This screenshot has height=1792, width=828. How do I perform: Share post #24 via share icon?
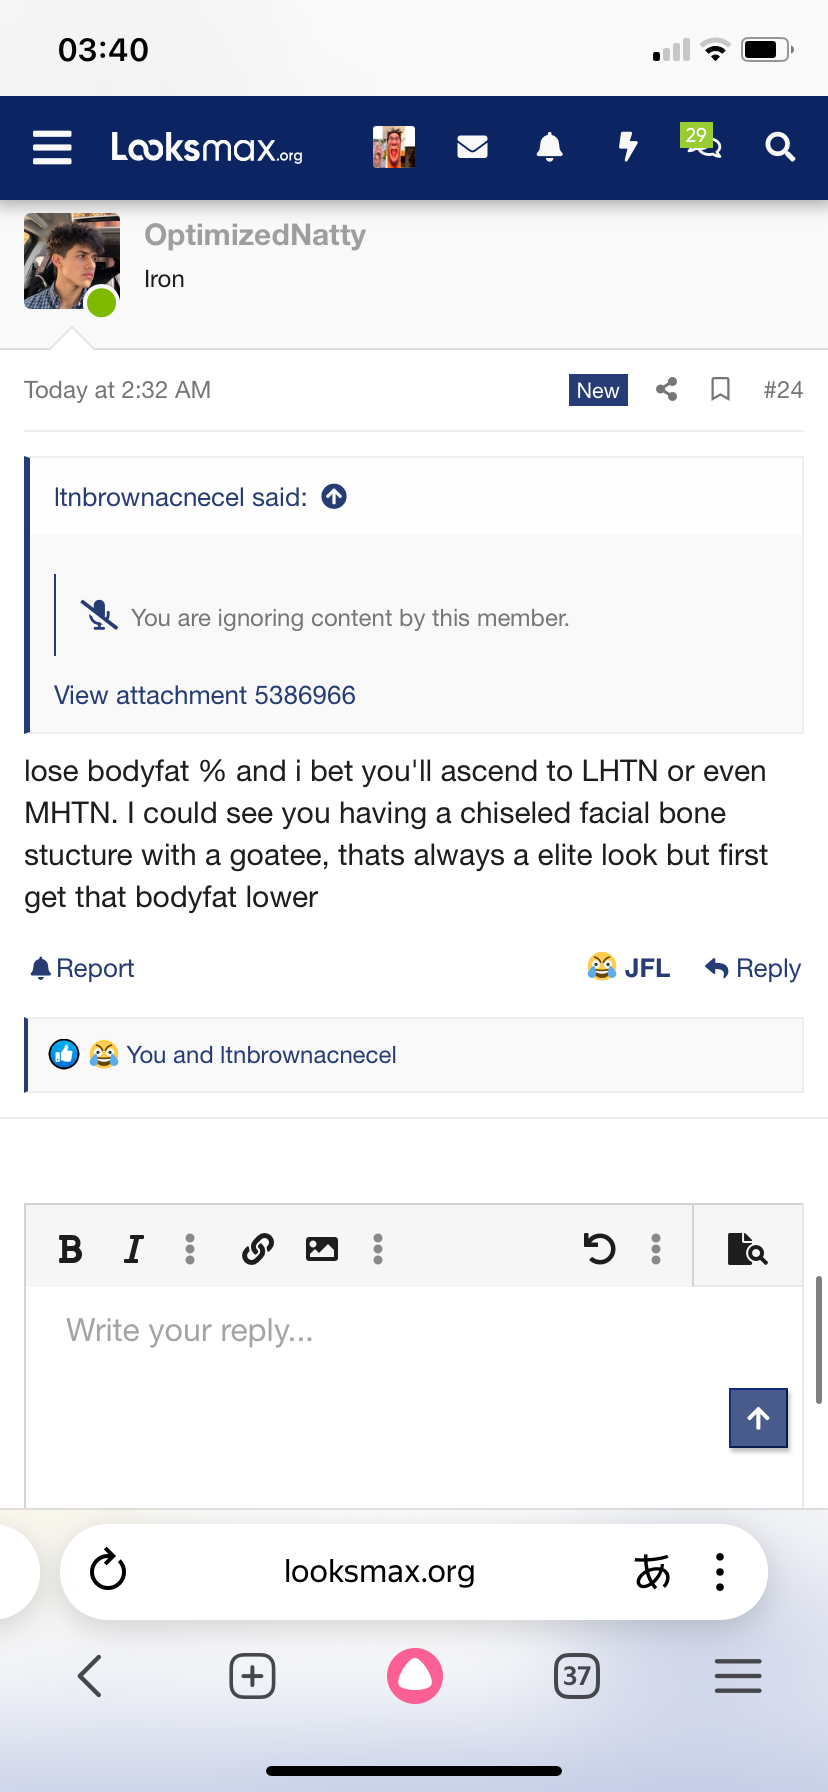(x=667, y=389)
